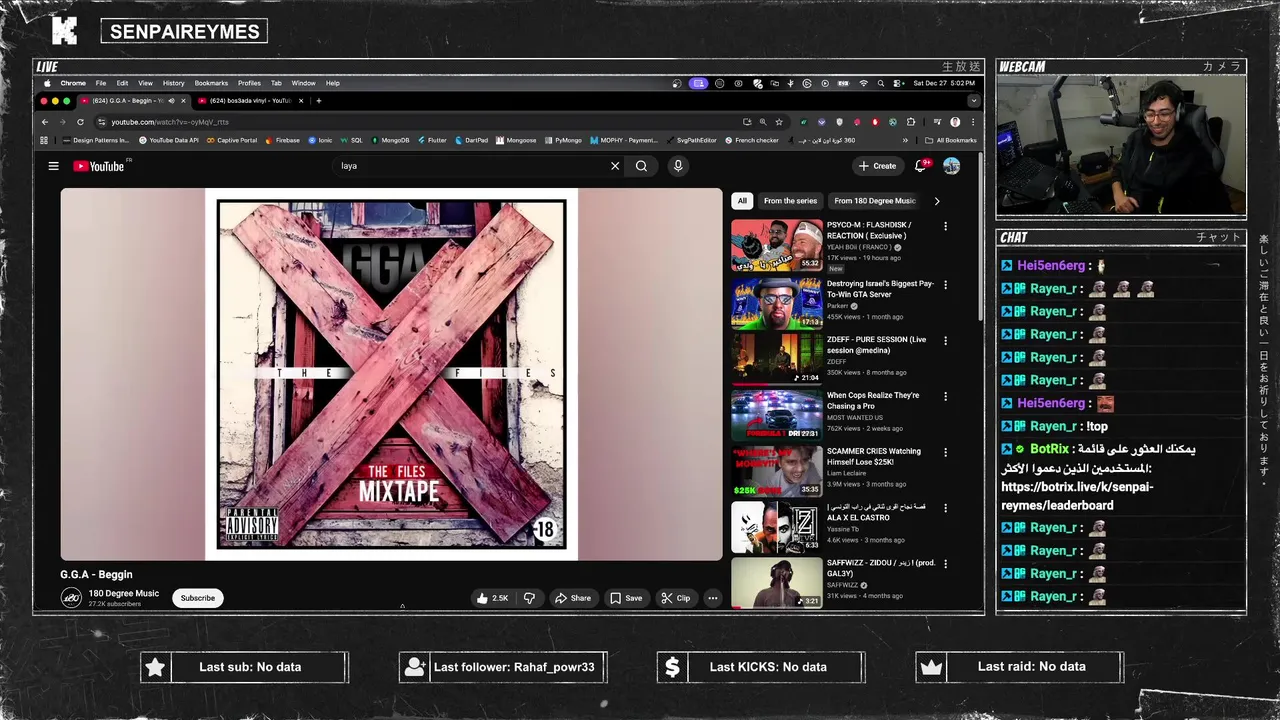Open the more actions ellipsis below the video

tap(713, 598)
